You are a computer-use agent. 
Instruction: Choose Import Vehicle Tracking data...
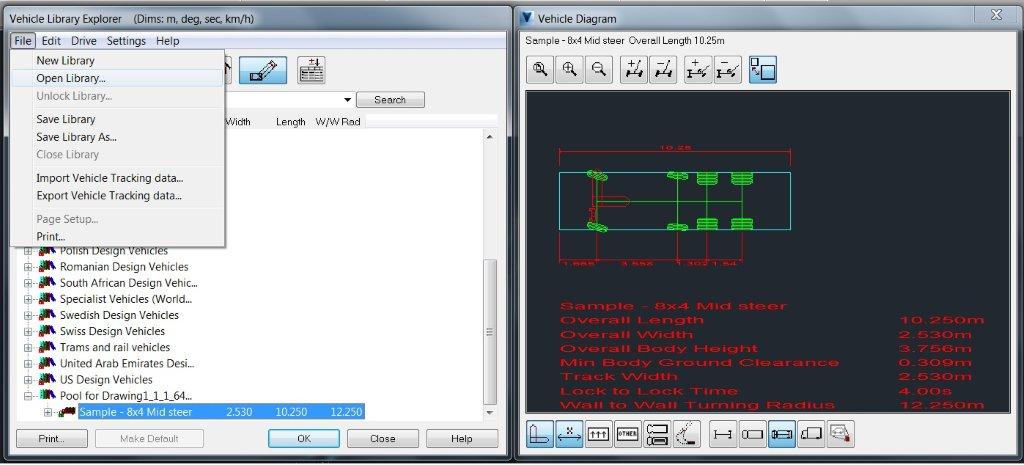pyautogui.click(x=118, y=178)
